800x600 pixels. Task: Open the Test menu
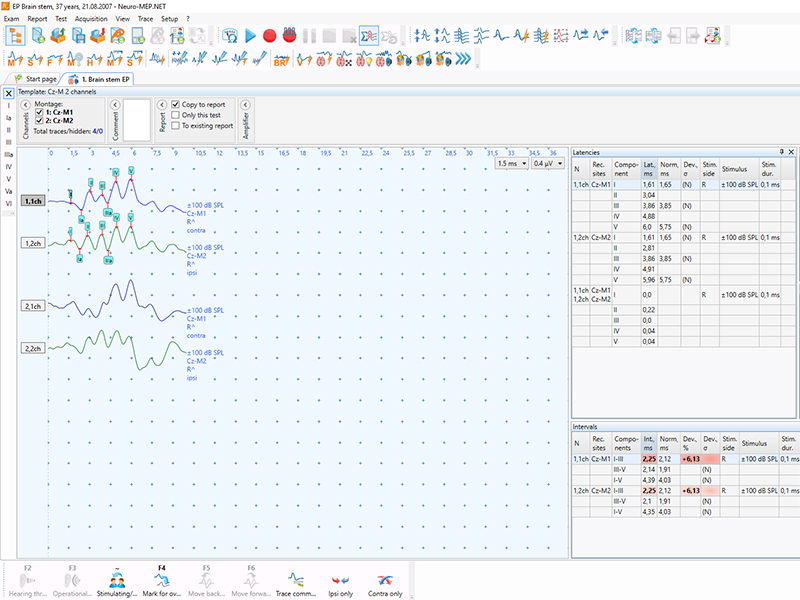[x=61, y=19]
